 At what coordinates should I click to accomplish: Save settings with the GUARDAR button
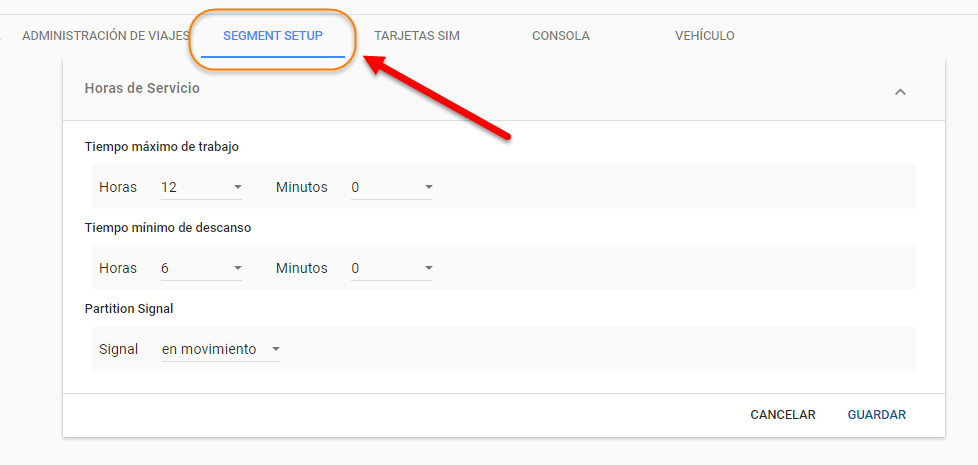click(x=876, y=415)
